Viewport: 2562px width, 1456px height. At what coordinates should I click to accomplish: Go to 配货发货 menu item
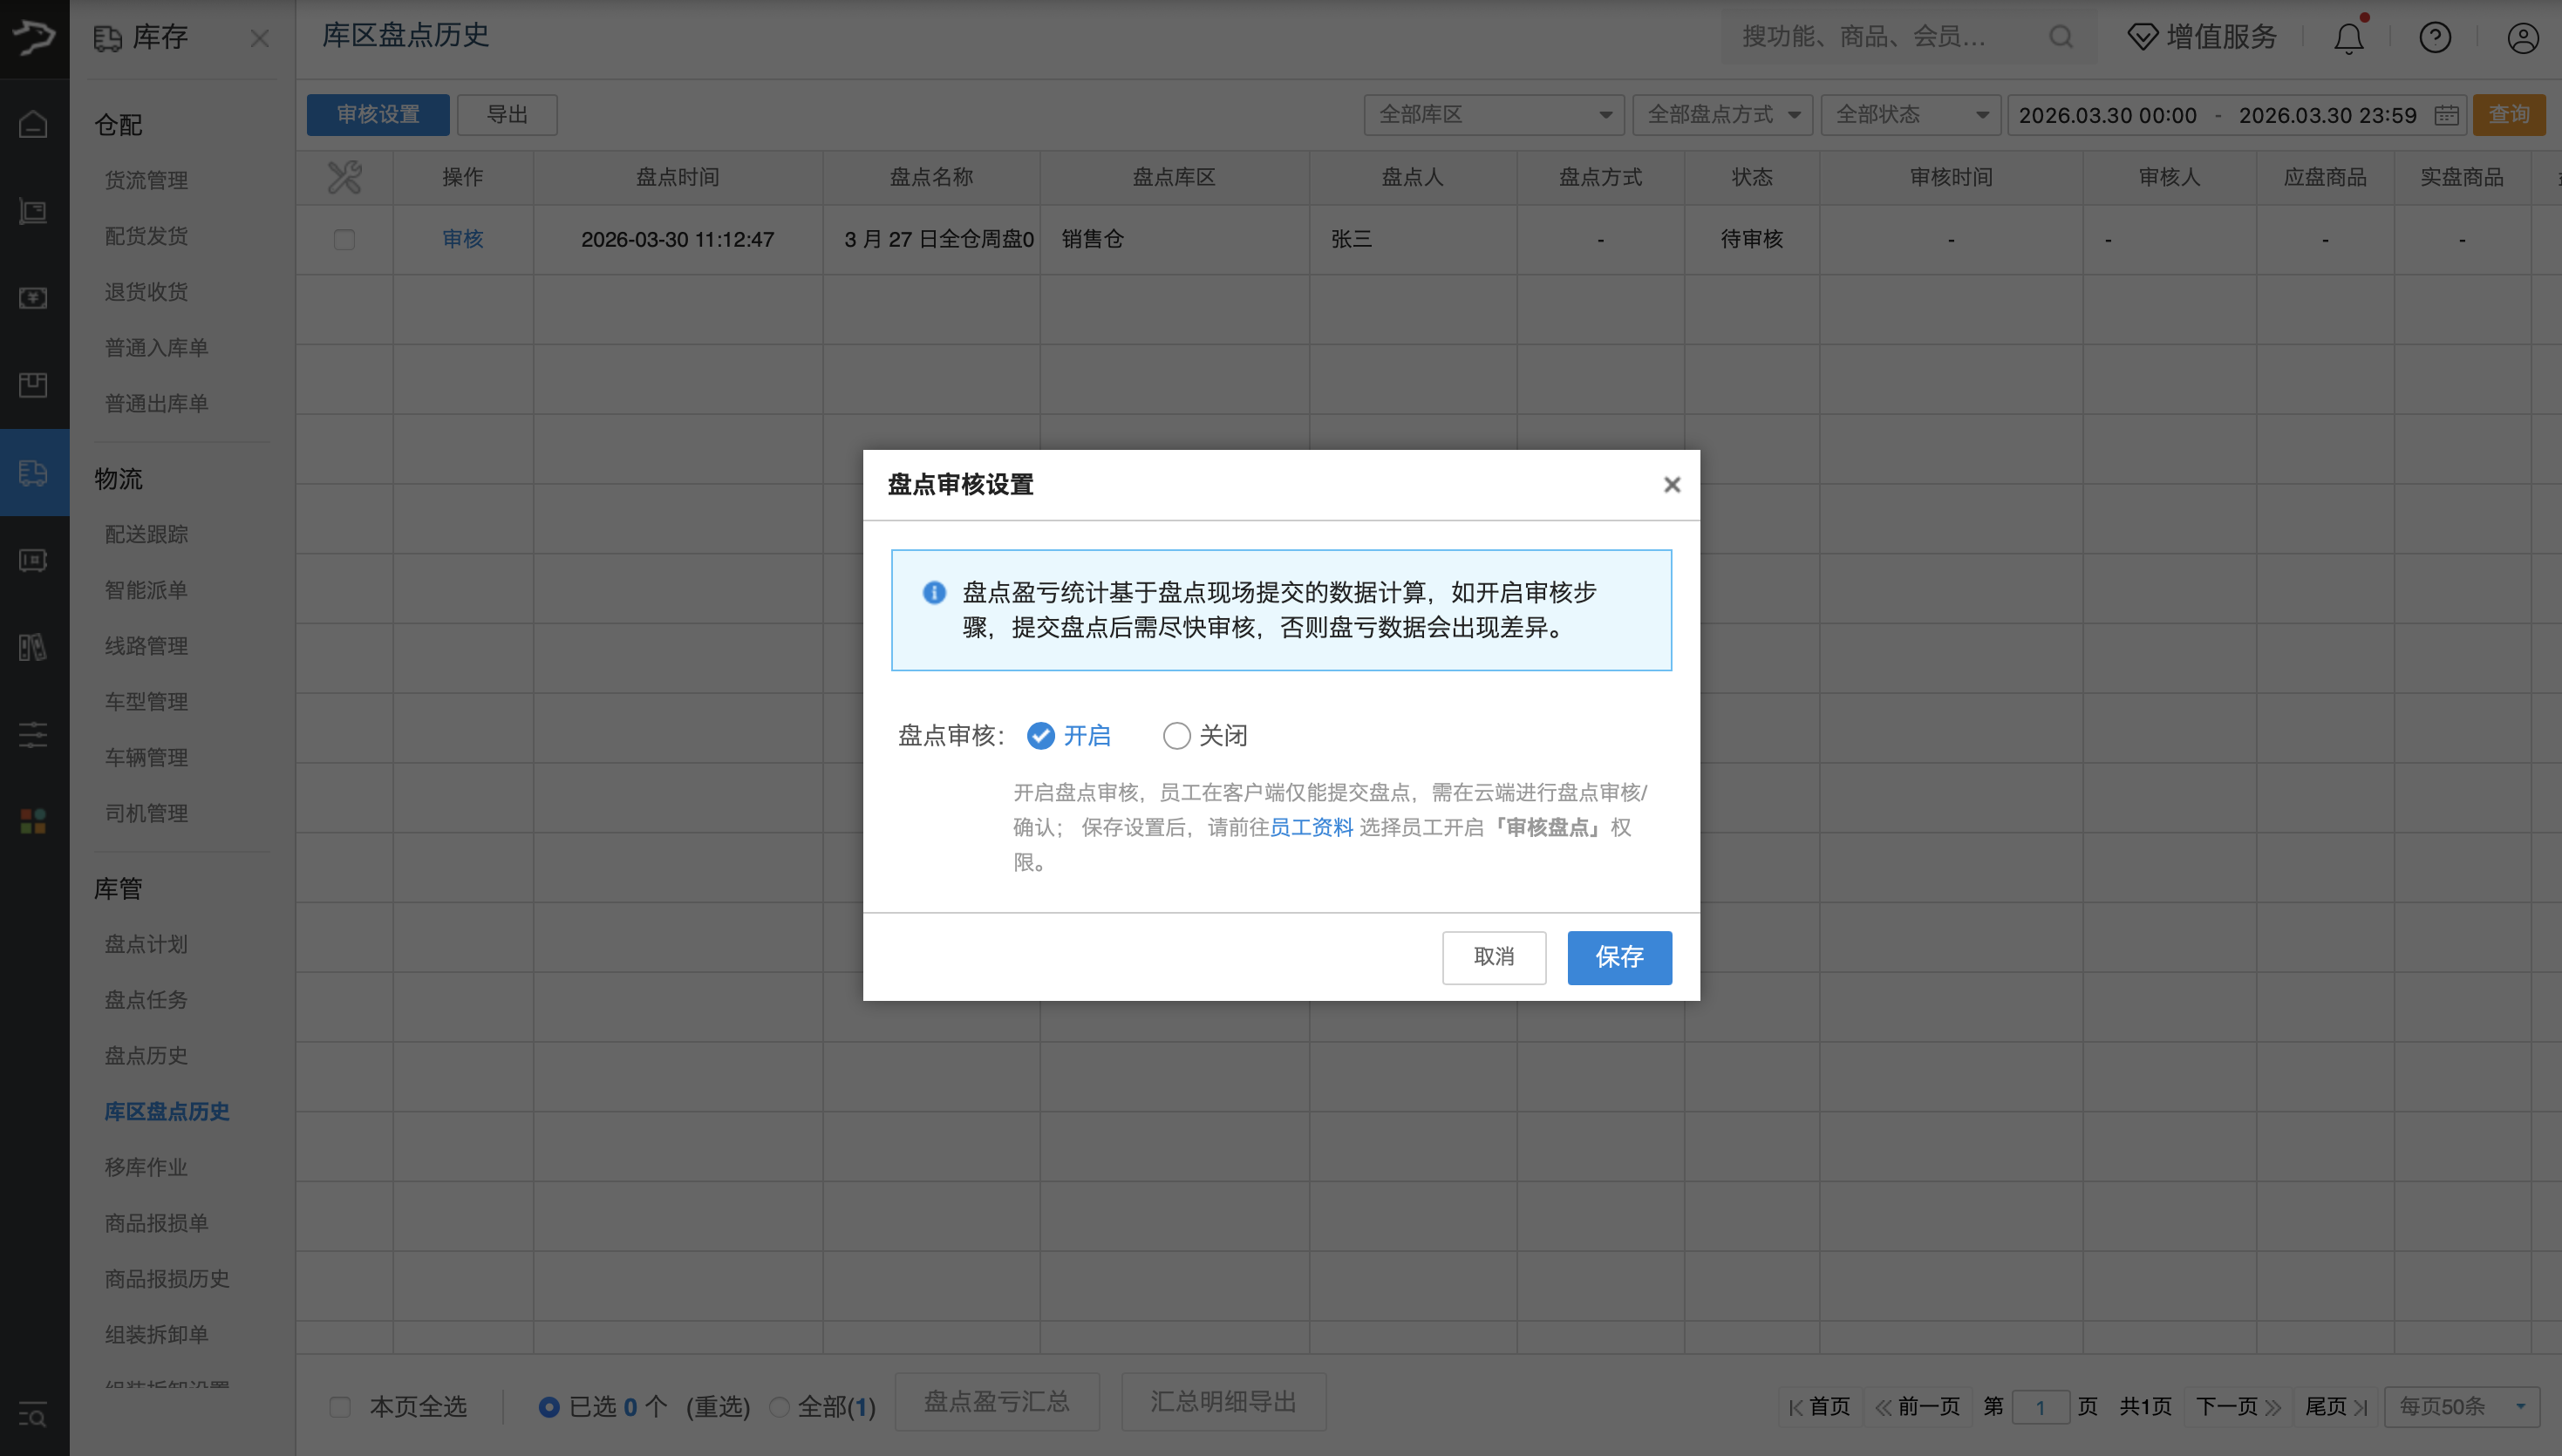[x=146, y=236]
